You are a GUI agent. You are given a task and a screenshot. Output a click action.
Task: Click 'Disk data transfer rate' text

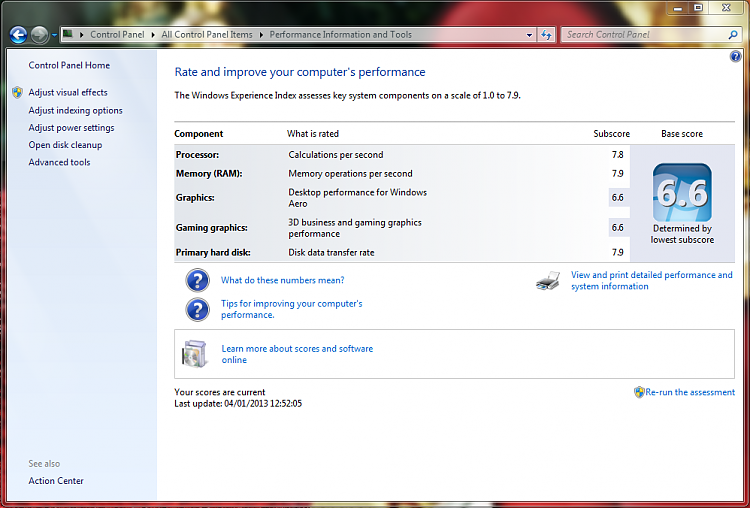[331, 253]
